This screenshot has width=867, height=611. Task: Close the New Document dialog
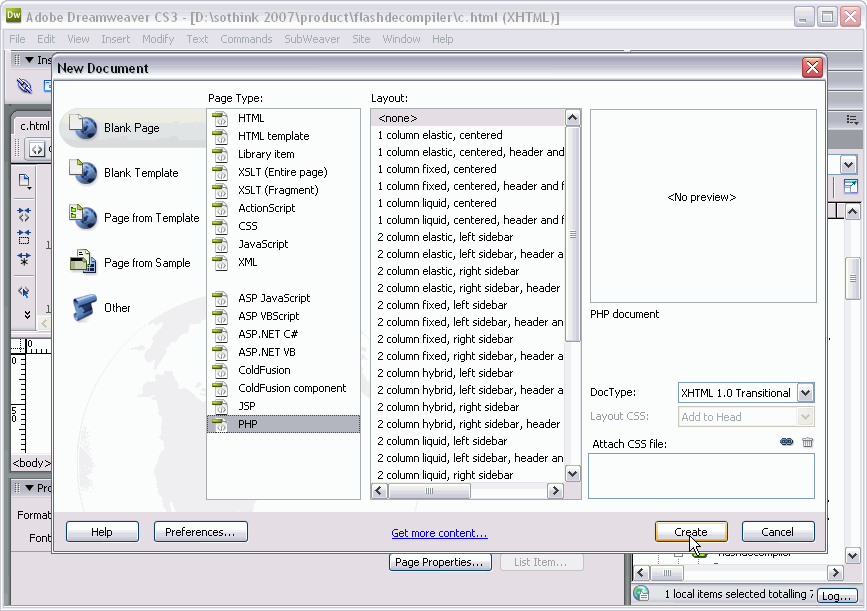tap(812, 67)
